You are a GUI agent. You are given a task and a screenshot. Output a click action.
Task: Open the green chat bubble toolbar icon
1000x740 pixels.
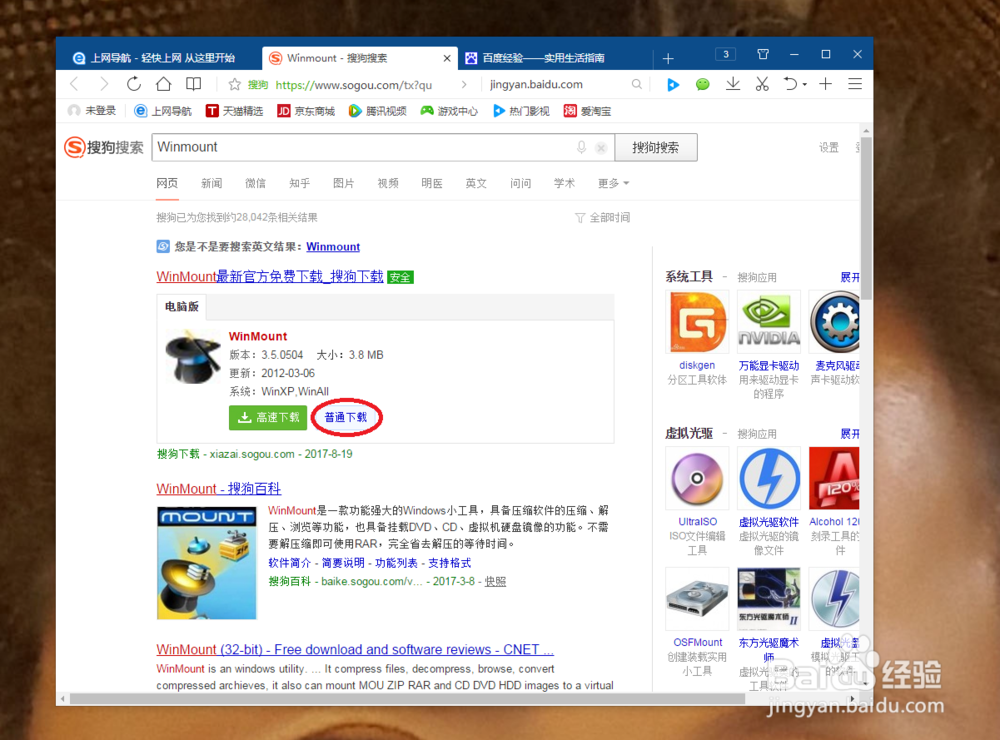coord(702,84)
